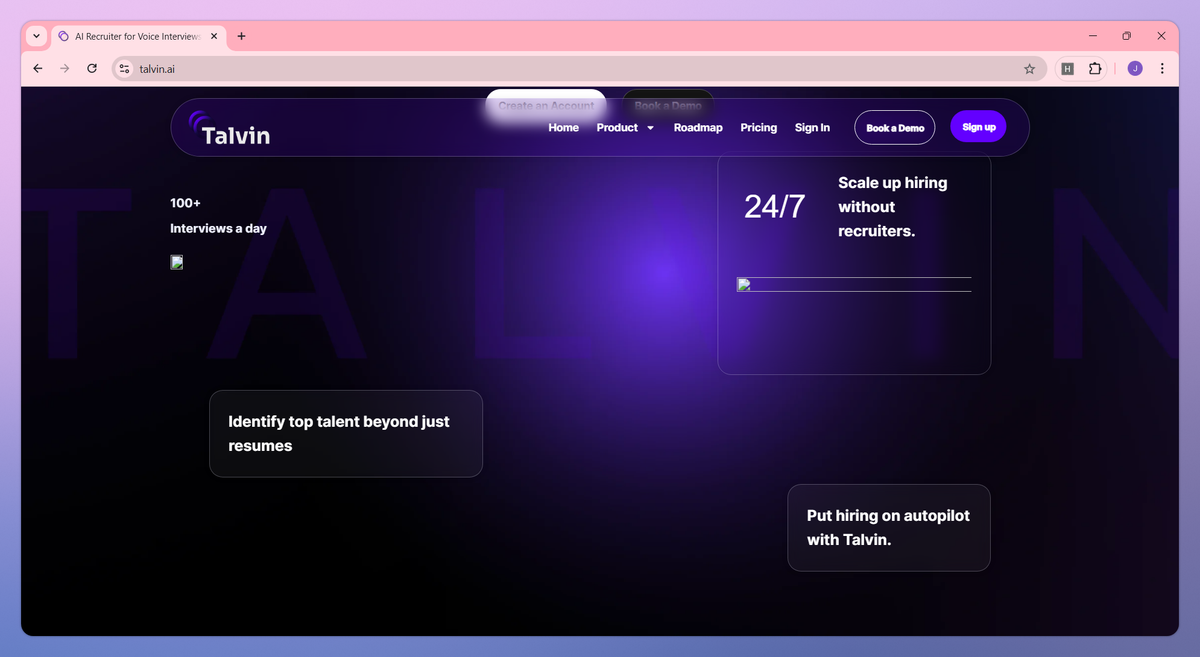Click the outlined Book a Demo button in navbar

coord(895,128)
